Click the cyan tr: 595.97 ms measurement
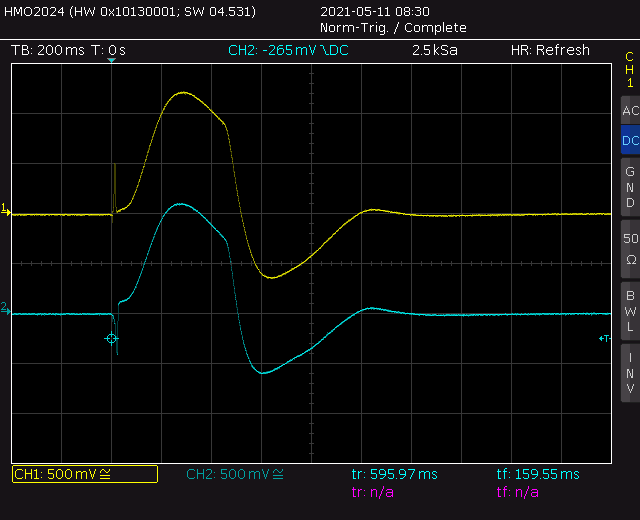The width and height of the screenshot is (640, 520). [394, 474]
